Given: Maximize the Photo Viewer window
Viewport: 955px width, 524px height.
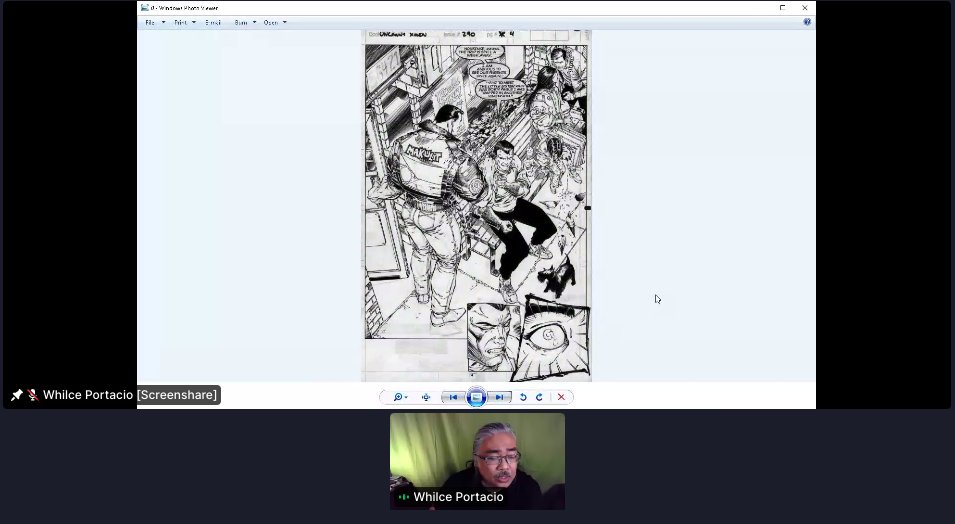Looking at the screenshot, I should (783, 8).
